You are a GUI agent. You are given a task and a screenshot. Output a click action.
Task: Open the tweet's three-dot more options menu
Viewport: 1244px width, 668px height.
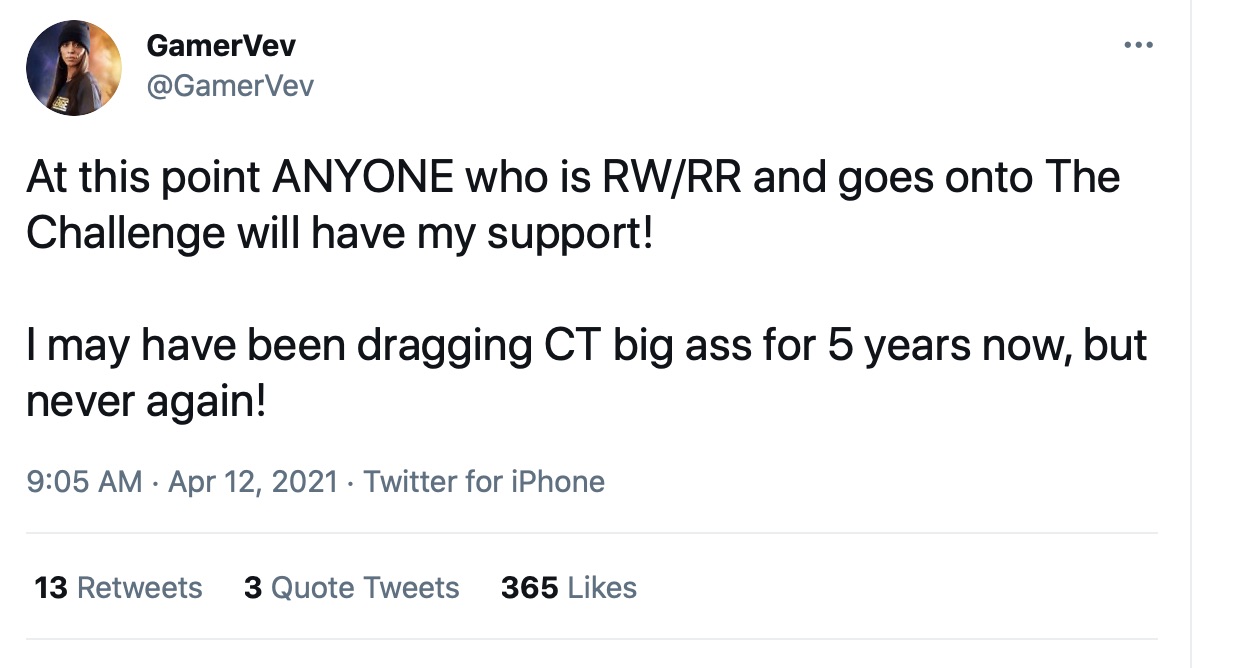1138,45
